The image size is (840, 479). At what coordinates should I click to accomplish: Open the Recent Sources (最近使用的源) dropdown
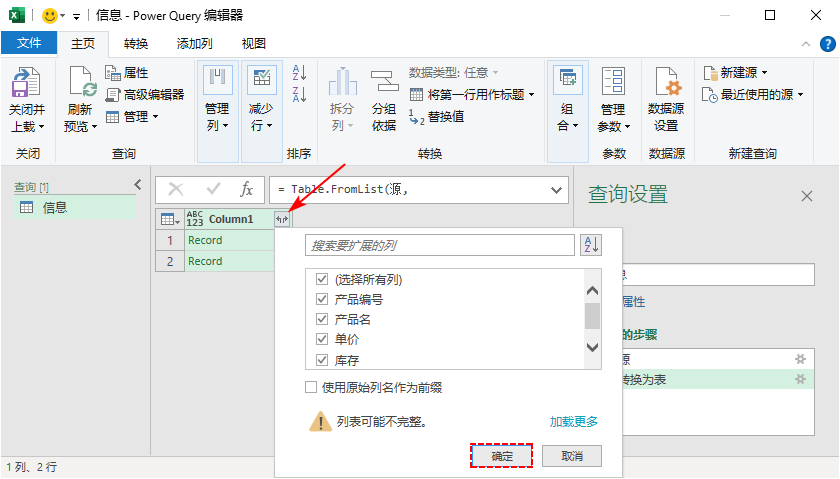[753, 95]
